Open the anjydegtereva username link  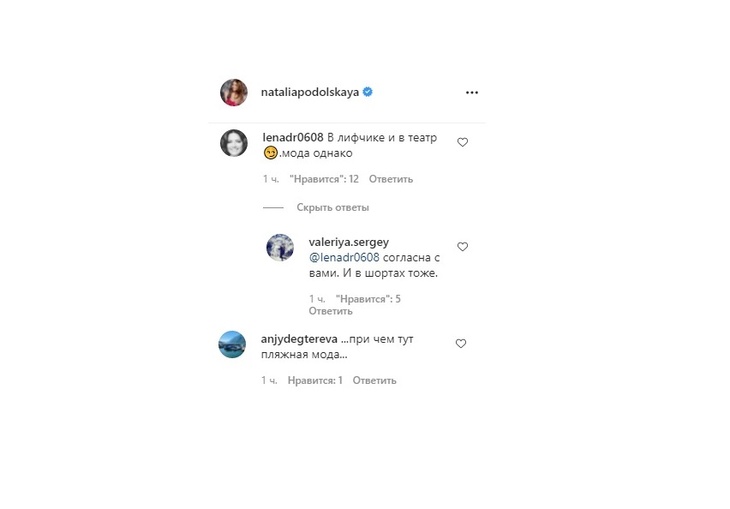(299, 339)
